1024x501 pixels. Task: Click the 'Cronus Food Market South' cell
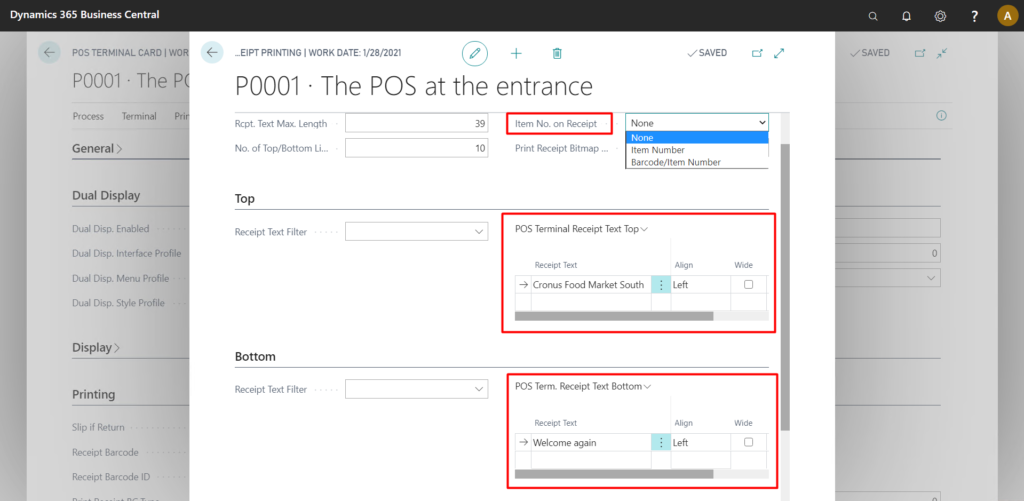591,285
